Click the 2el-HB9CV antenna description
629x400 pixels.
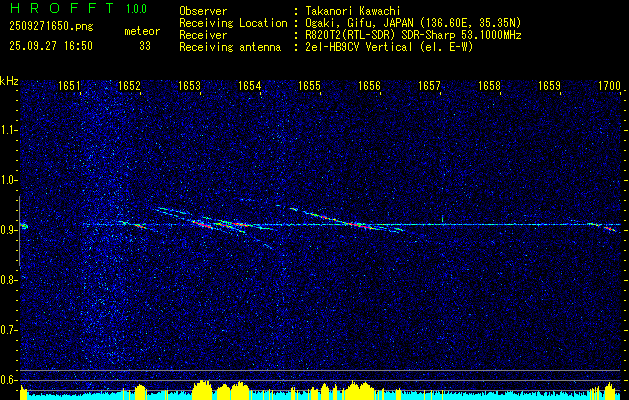[389, 47]
